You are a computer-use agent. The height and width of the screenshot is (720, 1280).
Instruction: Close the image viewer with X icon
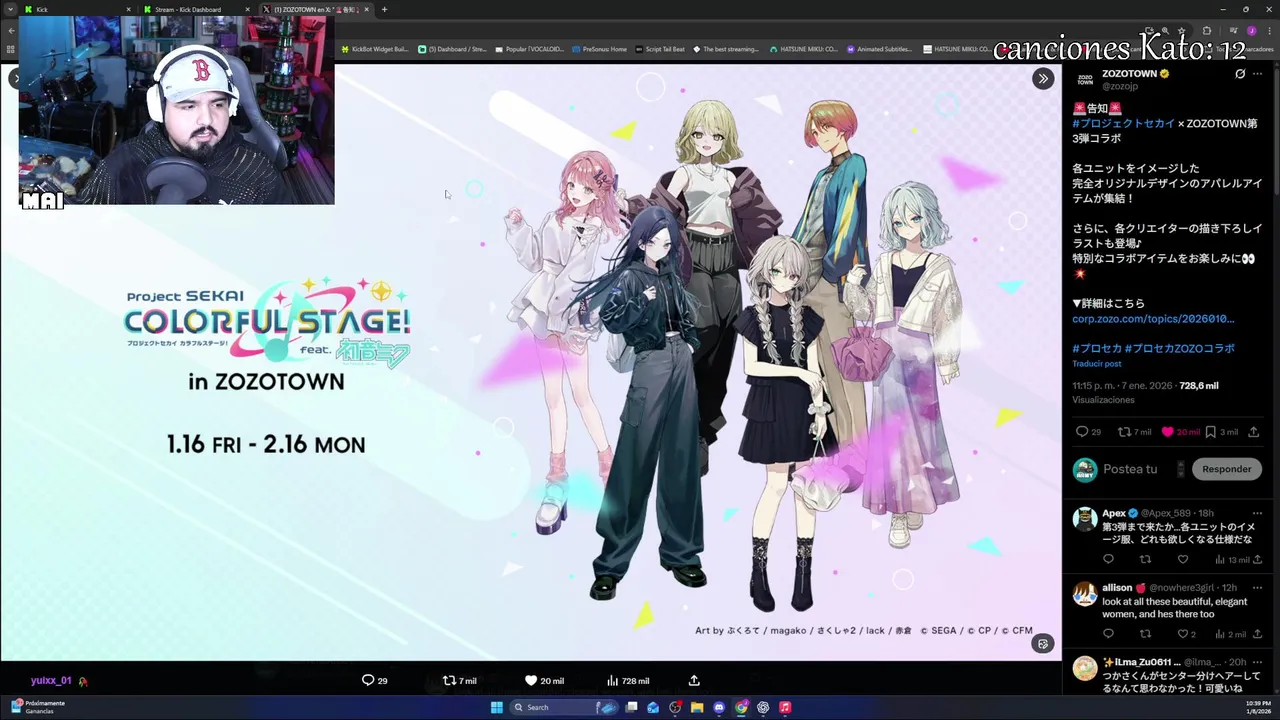tap(14, 78)
